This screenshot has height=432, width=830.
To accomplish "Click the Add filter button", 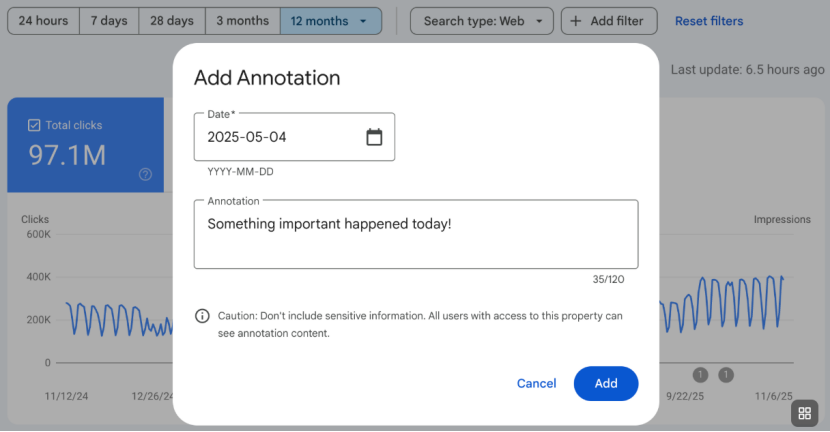I will tap(609, 21).
